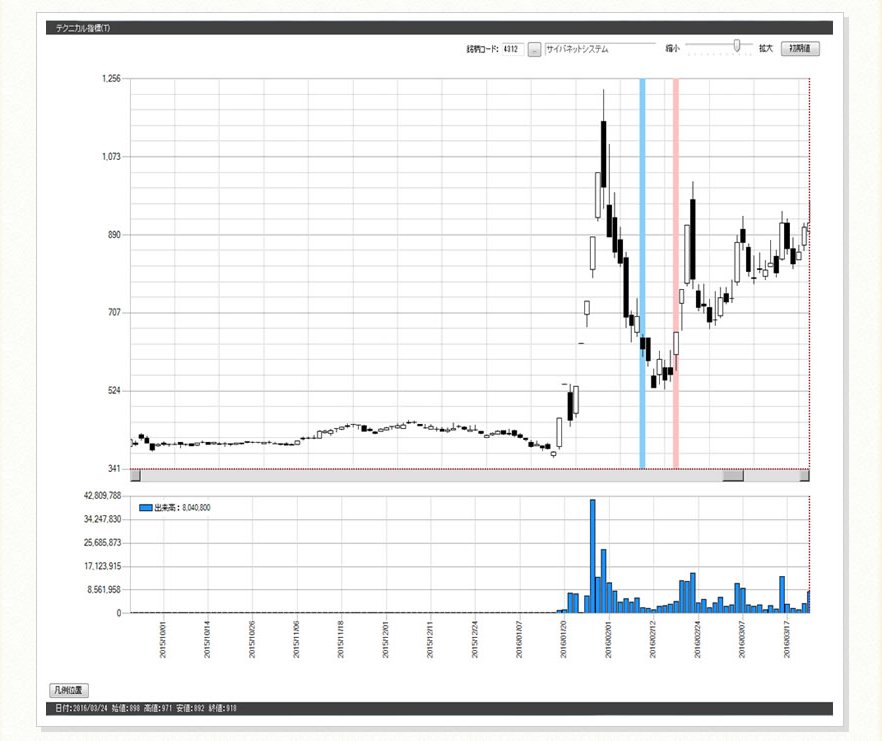Click the 拡大 label right of zoom slider
This screenshot has width=882, height=741.
(765, 48)
